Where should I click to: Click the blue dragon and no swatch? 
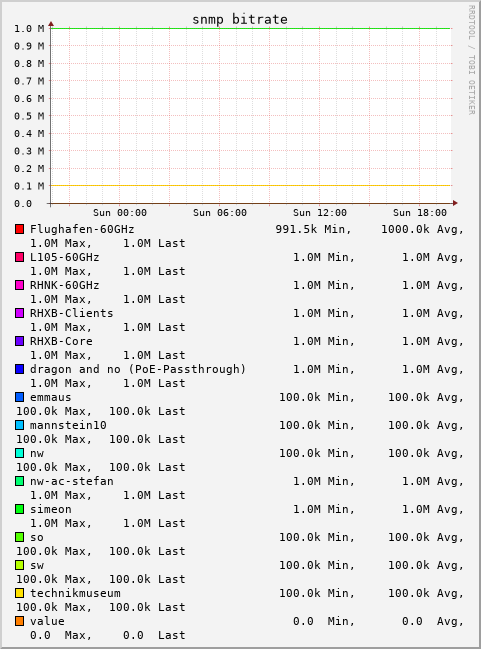click(x=19, y=369)
